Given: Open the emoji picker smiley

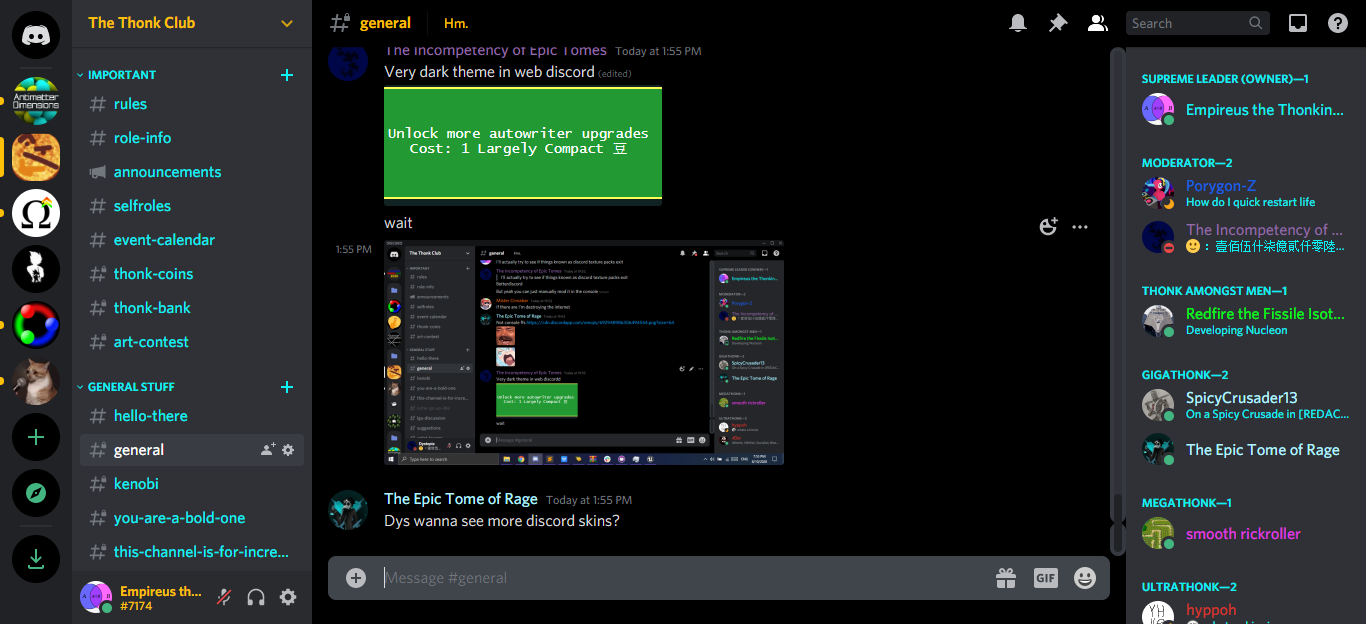Looking at the screenshot, I should tap(1085, 578).
